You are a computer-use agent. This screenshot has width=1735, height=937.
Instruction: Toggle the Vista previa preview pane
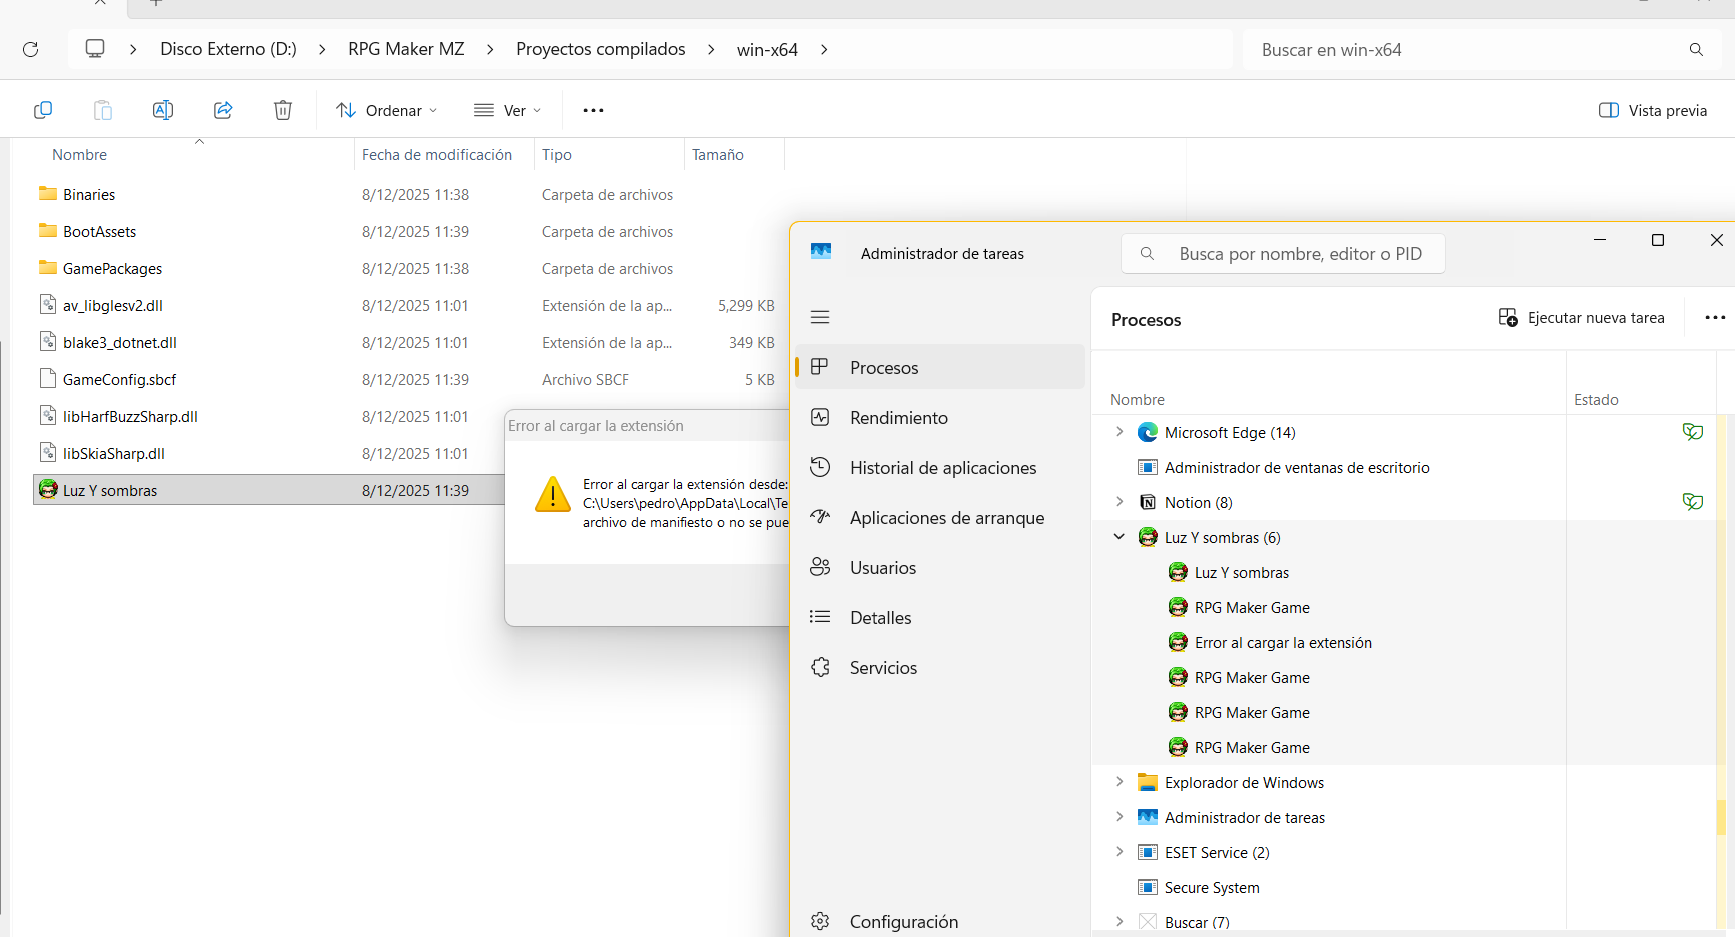(1653, 110)
